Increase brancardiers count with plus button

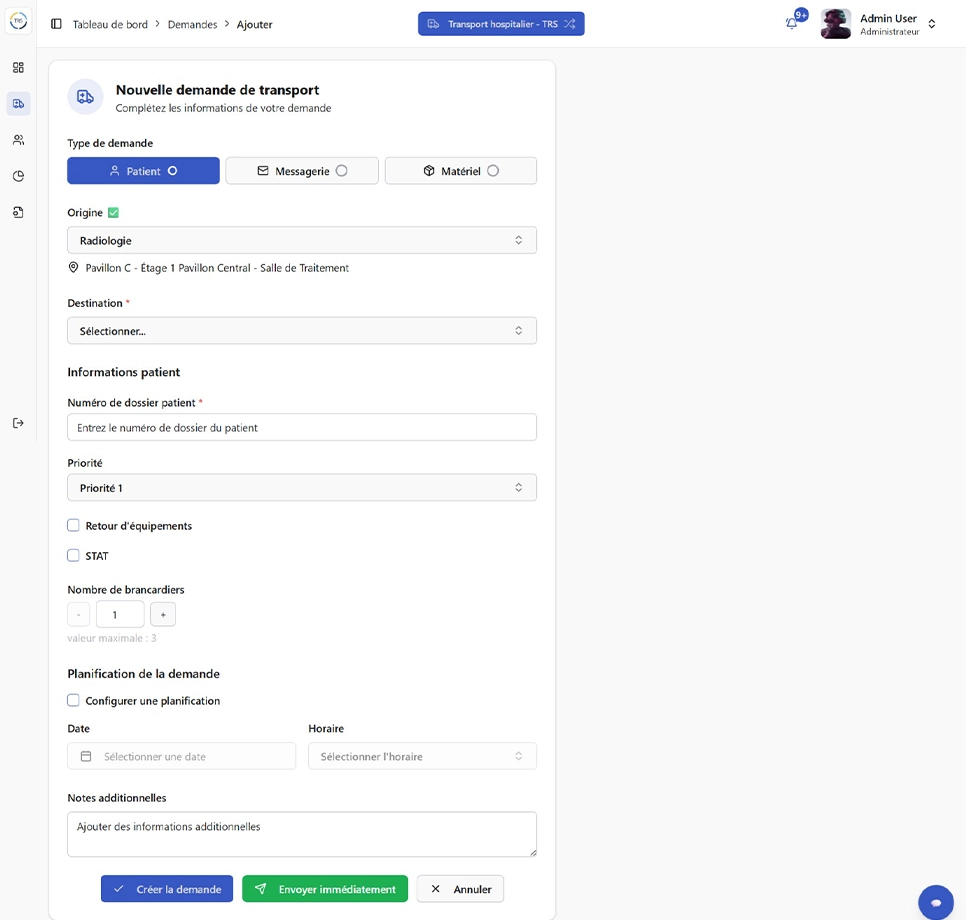click(x=163, y=614)
